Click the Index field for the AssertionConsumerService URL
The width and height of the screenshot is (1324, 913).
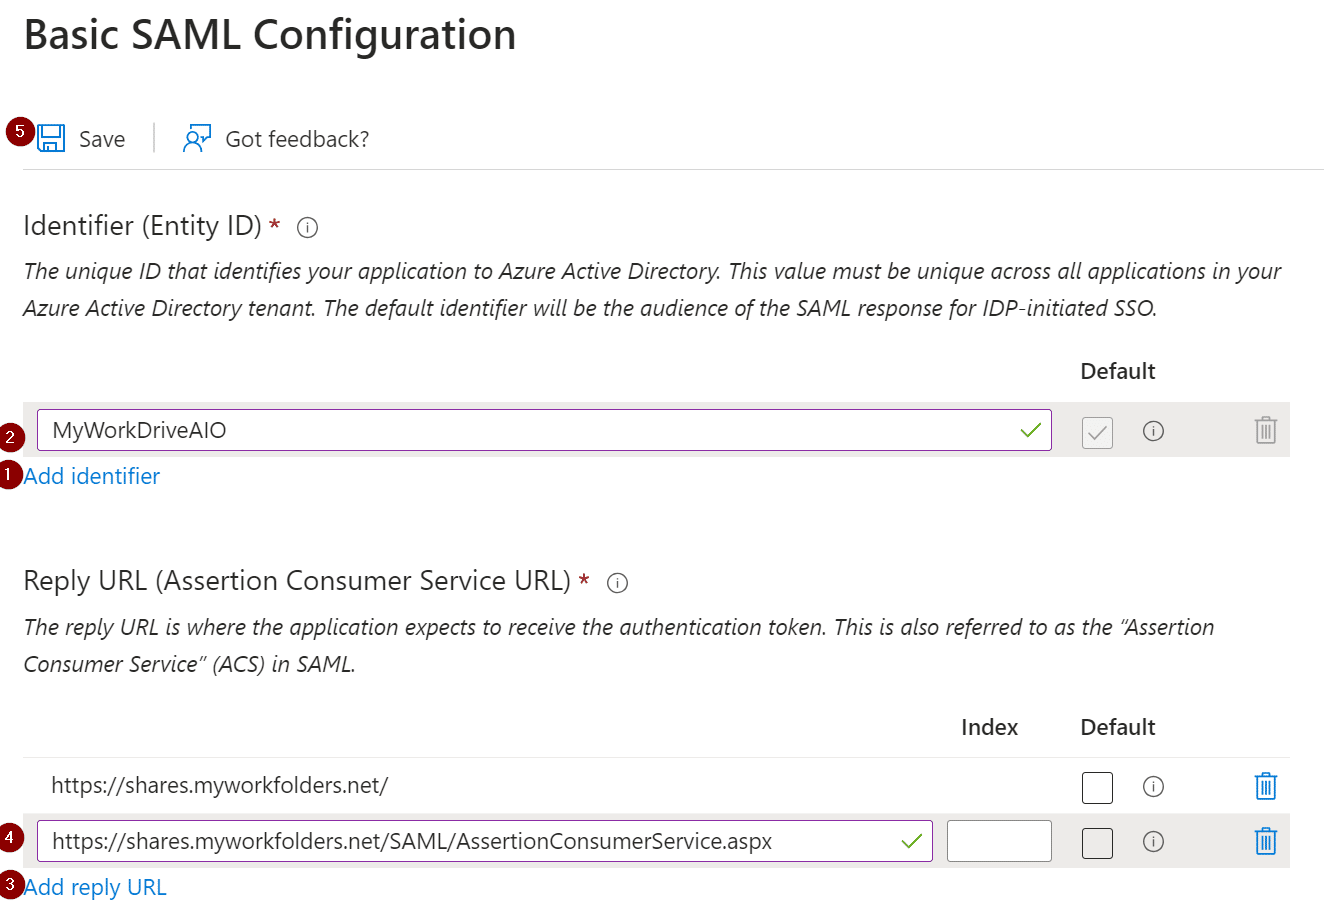[x=999, y=841]
